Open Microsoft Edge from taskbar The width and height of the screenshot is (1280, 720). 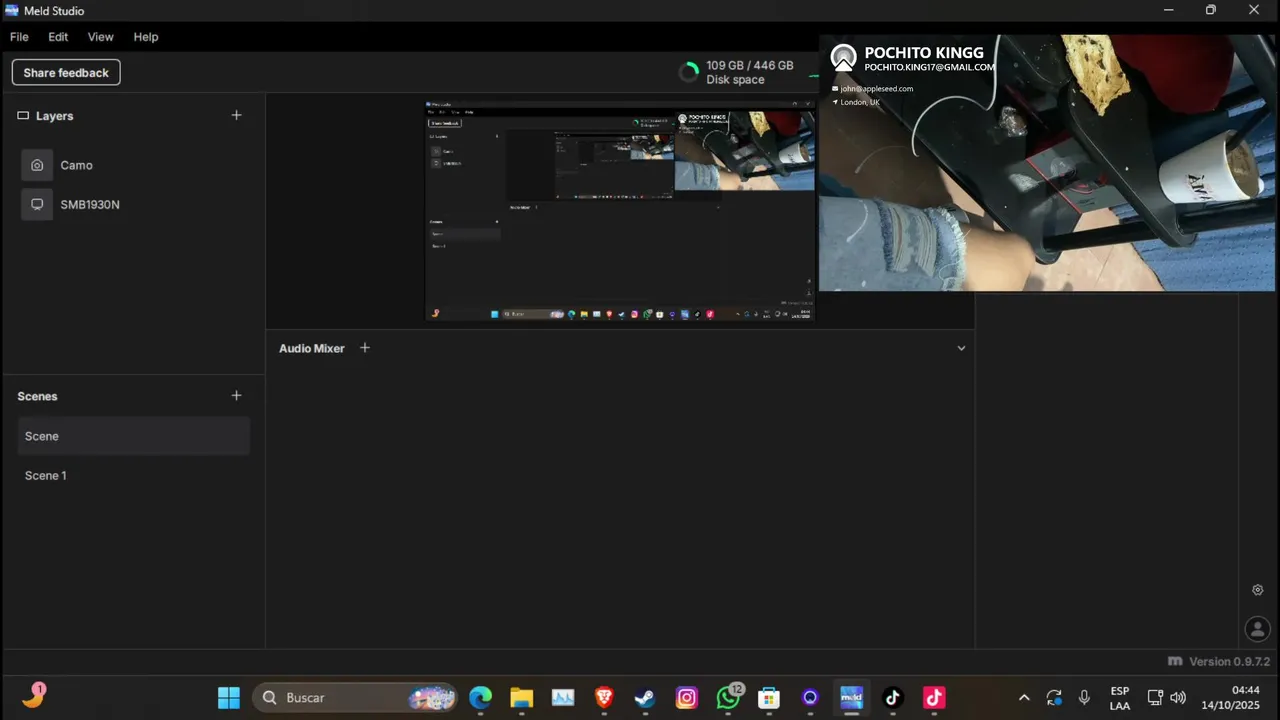click(481, 698)
